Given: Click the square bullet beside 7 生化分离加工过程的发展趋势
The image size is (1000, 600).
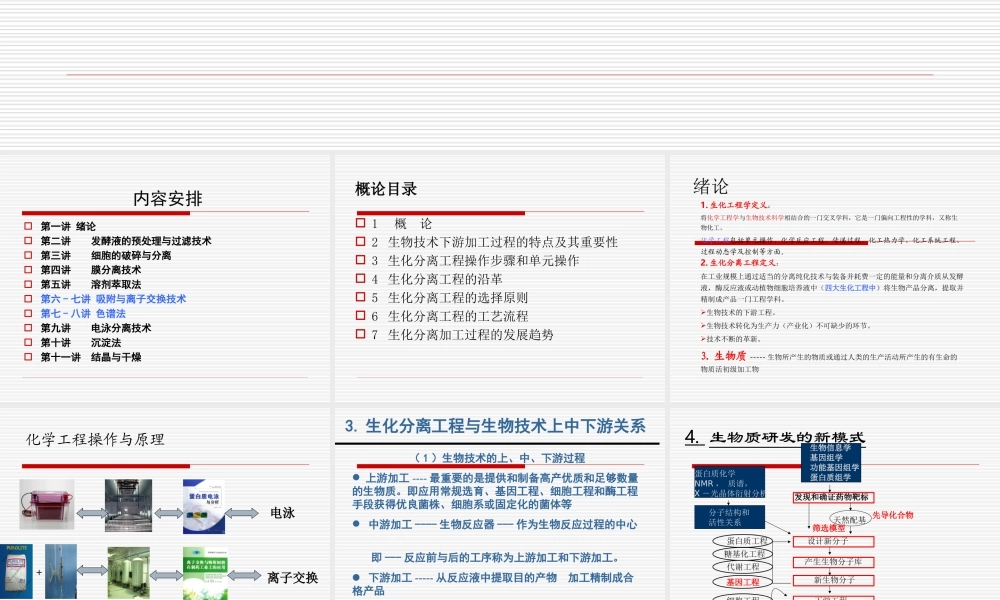Looking at the screenshot, I should pyautogui.click(x=360, y=335).
